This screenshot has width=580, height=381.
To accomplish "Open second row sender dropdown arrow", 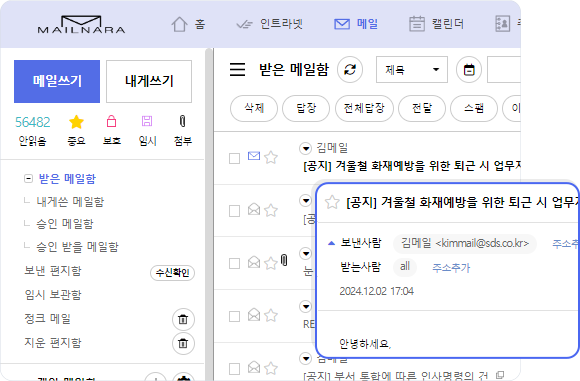I will coord(306,201).
